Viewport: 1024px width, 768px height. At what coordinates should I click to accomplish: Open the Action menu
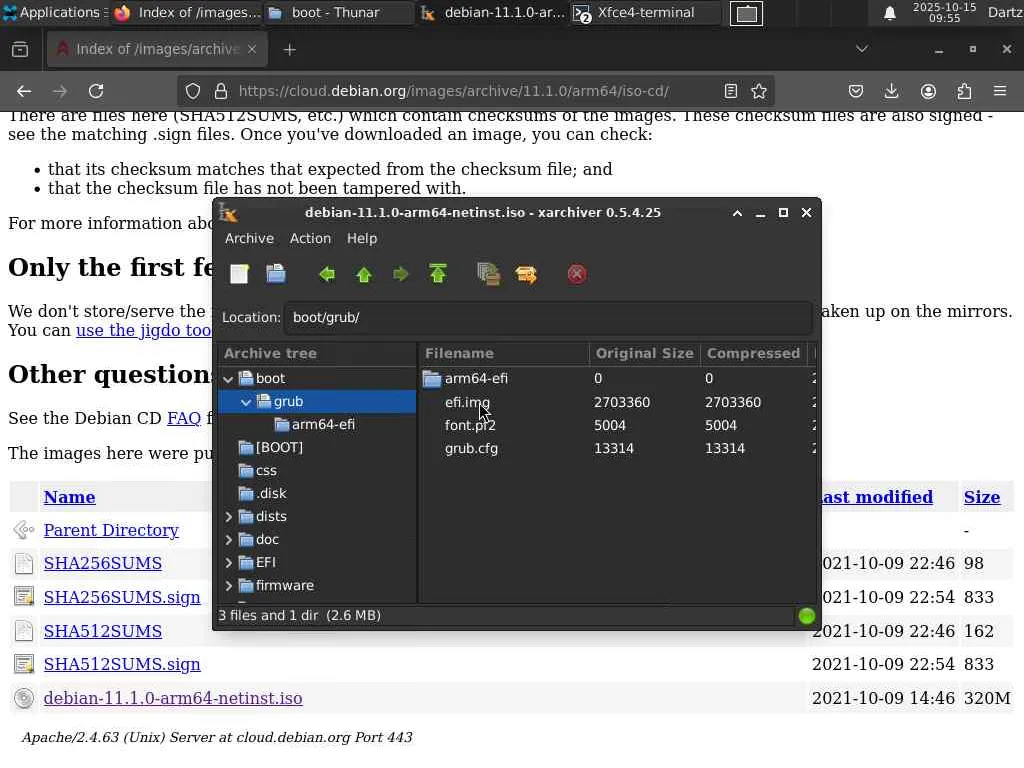pos(310,238)
